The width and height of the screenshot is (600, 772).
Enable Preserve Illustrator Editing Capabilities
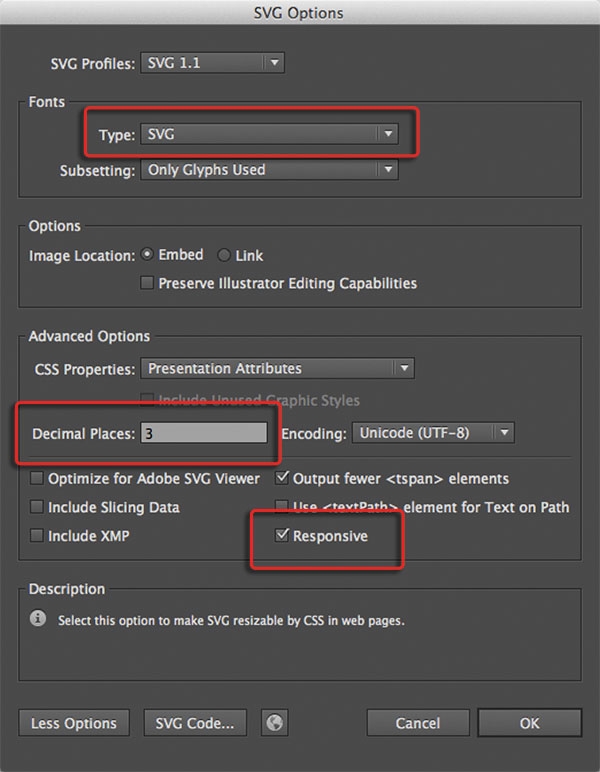tap(148, 283)
